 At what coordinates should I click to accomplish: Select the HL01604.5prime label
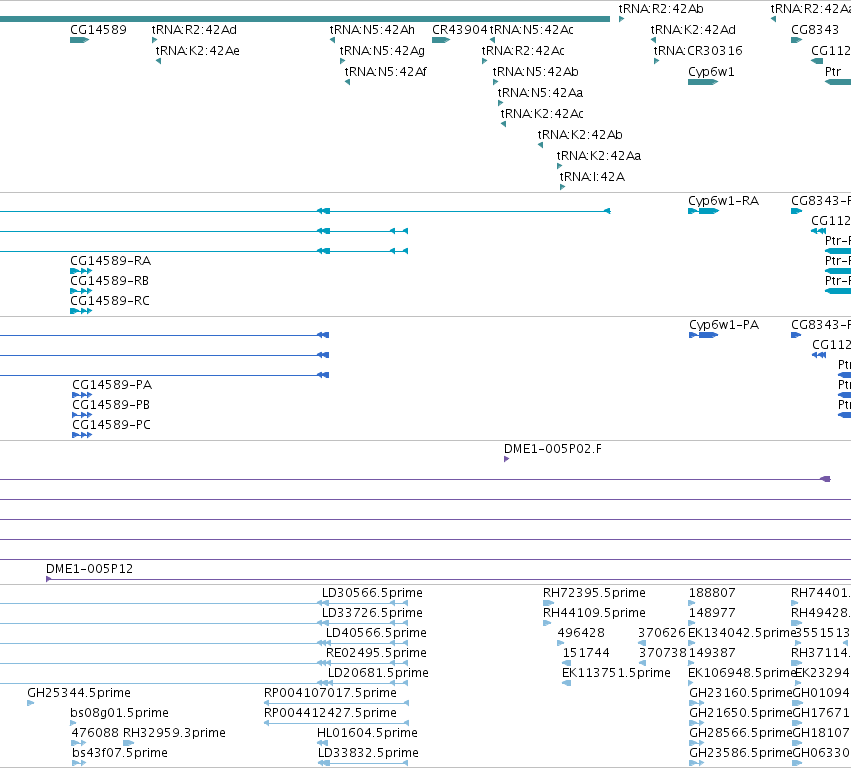click(367, 733)
